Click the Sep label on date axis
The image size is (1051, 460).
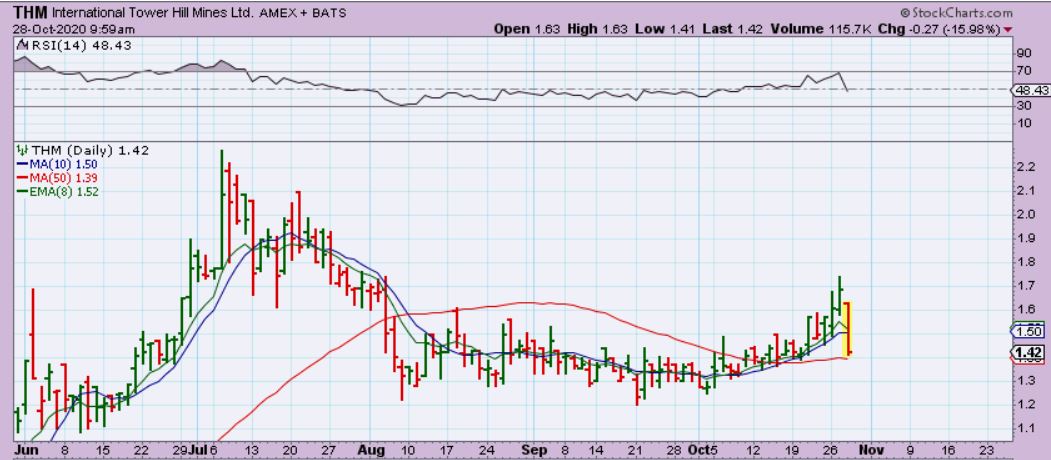click(x=536, y=451)
